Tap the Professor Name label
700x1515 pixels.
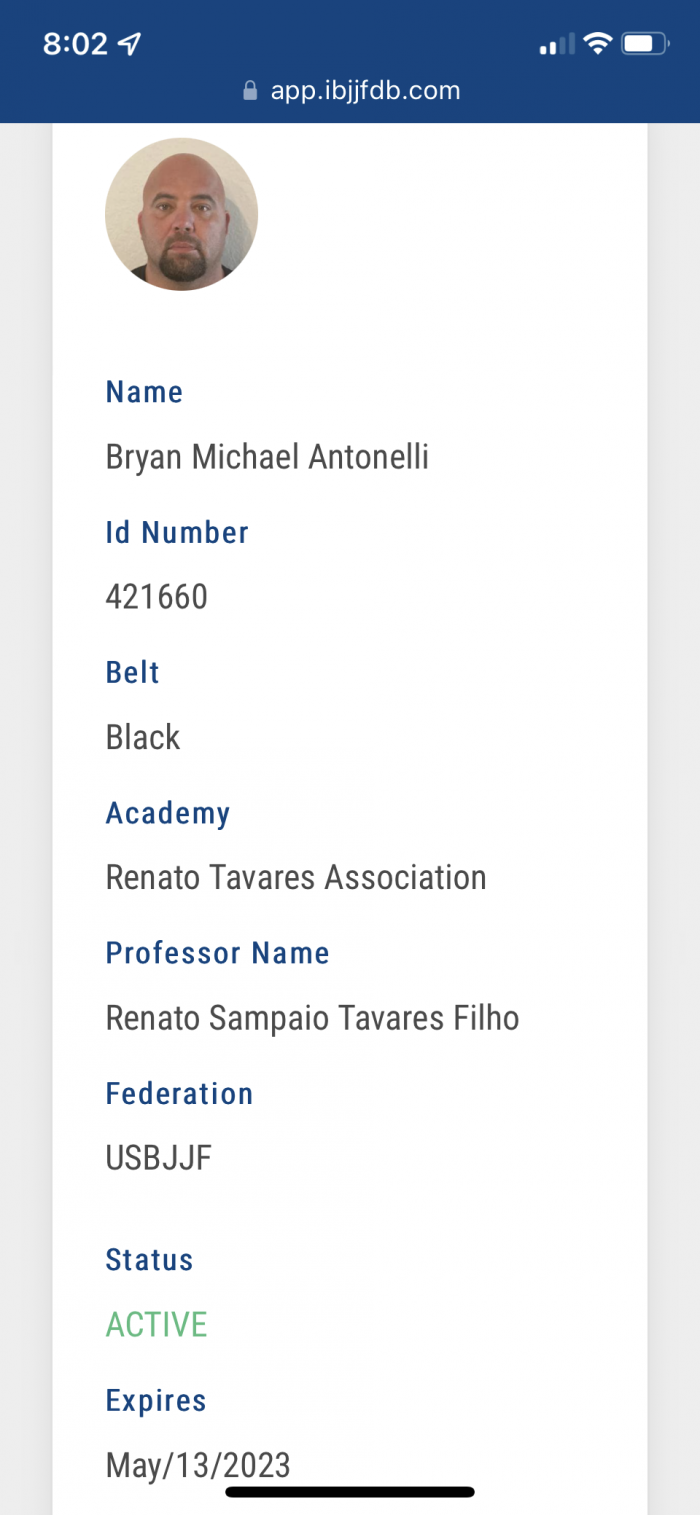(217, 953)
